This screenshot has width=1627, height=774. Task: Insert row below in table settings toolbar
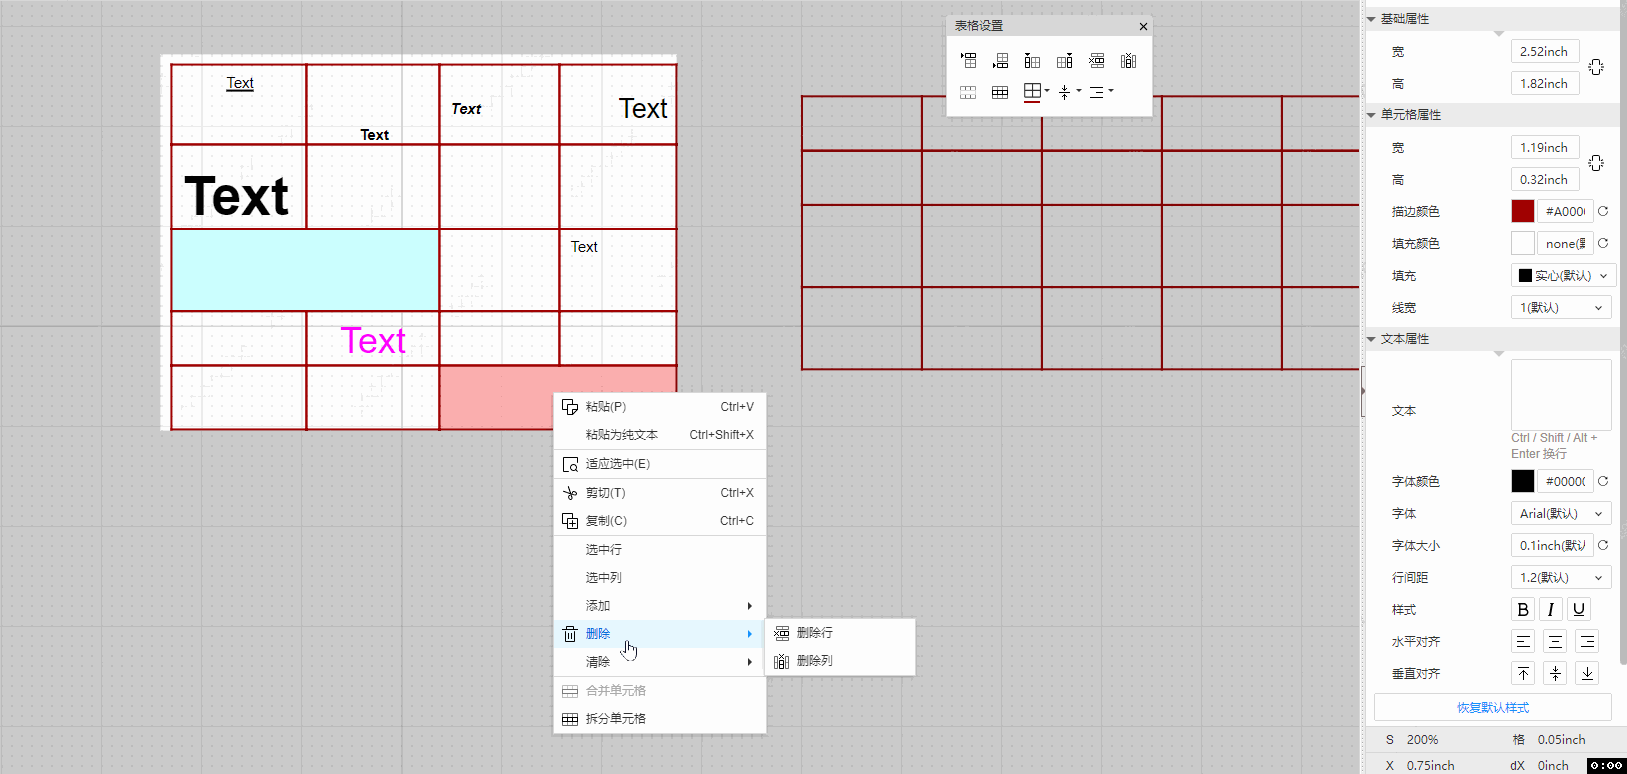point(1000,61)
